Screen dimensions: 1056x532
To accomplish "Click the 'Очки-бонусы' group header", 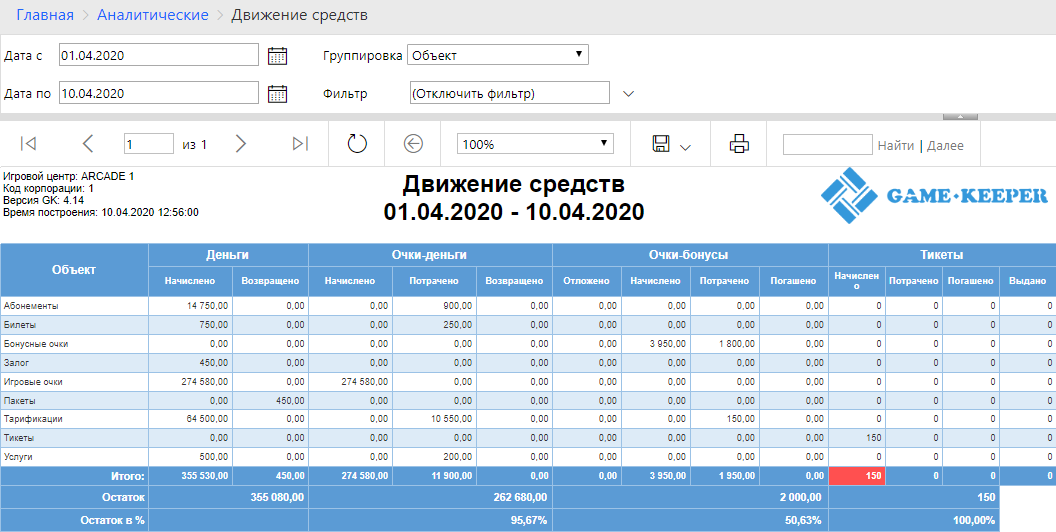I will (690, 255).
